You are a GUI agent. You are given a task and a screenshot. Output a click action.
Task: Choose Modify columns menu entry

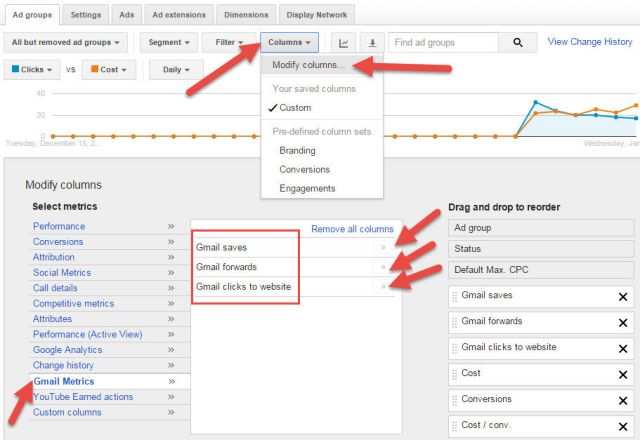(309, 65)
